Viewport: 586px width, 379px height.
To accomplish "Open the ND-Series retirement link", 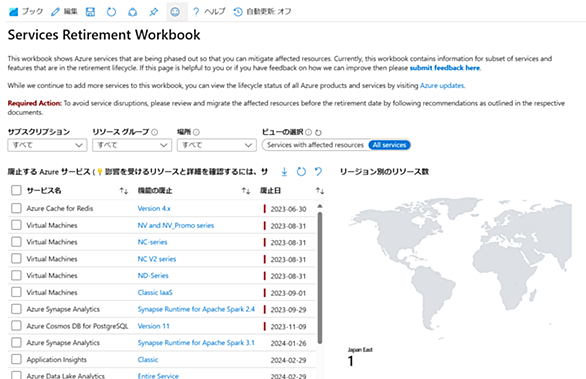I will [153, 276].
